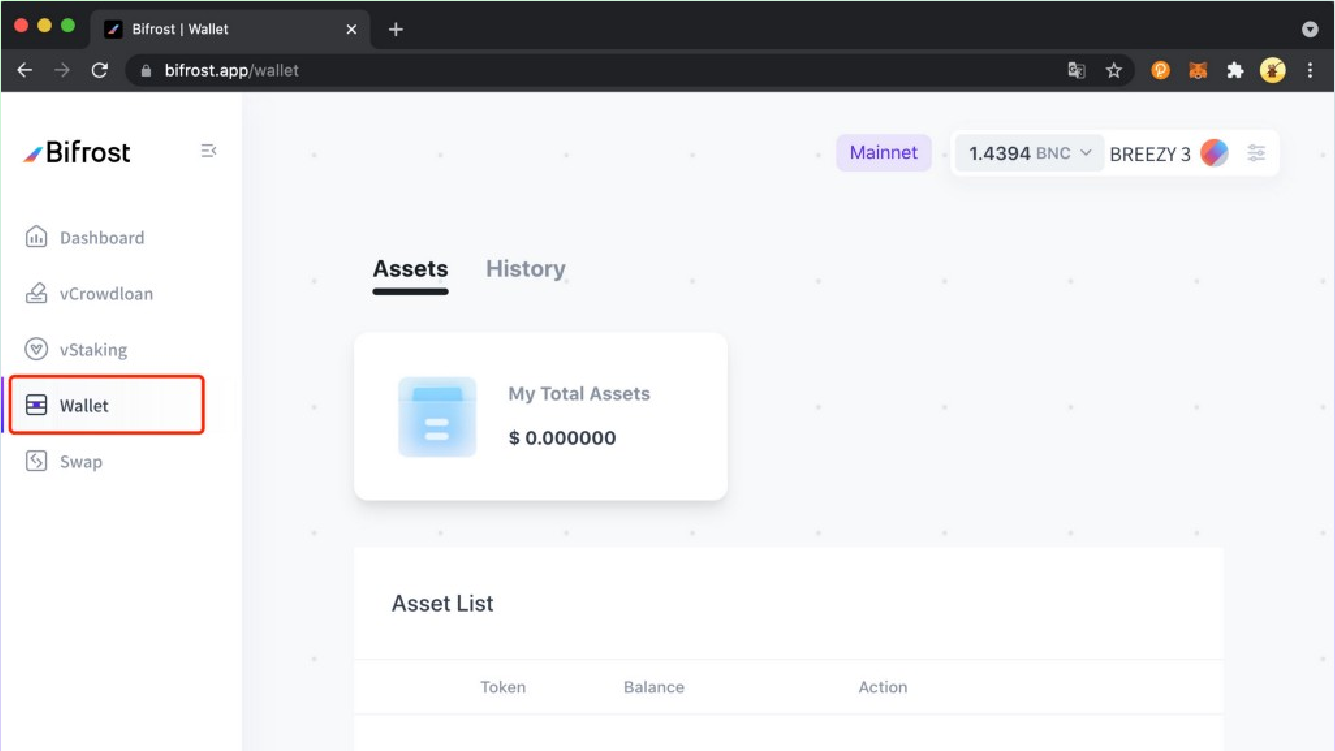The width and height of the screenshot is (1335, 751).
Task: Click the My Total Assets wallet icon
Action: point(437,417)
